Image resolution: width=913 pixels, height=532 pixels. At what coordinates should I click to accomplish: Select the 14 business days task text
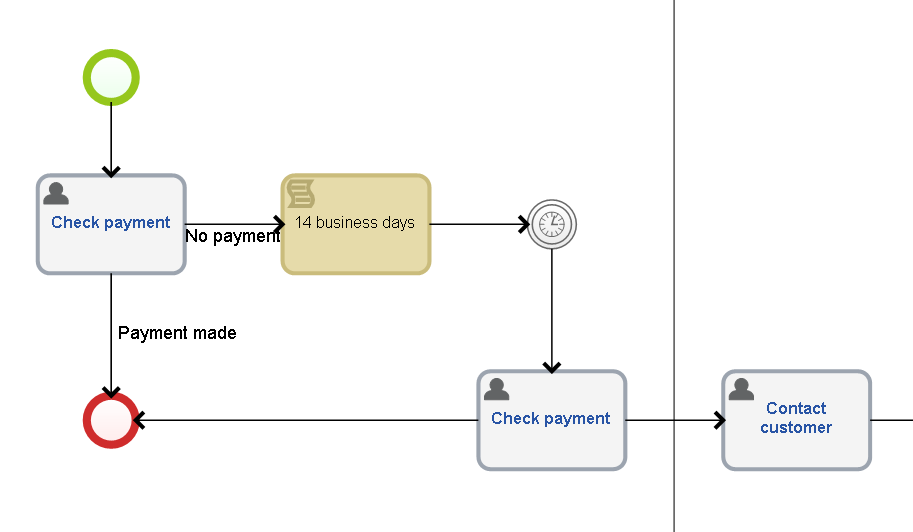(x=355, y=223)
